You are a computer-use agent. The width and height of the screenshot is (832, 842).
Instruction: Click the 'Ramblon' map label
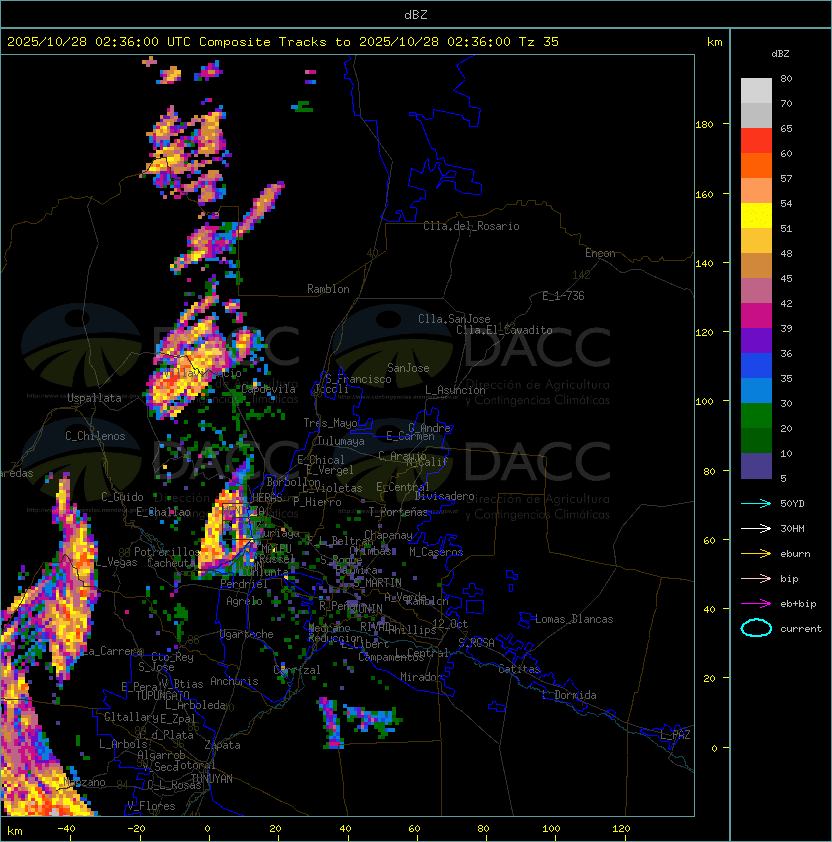(328, 289)
